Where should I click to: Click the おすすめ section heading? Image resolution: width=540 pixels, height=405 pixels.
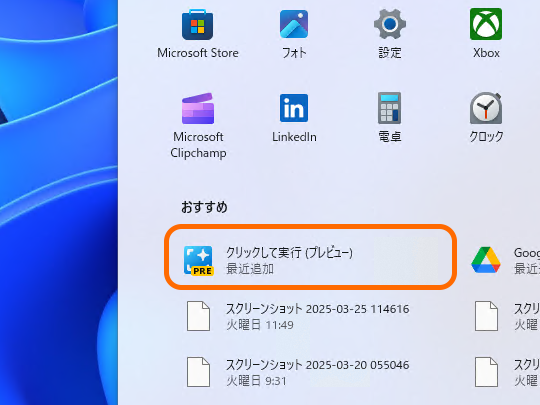tap(204, 207)
